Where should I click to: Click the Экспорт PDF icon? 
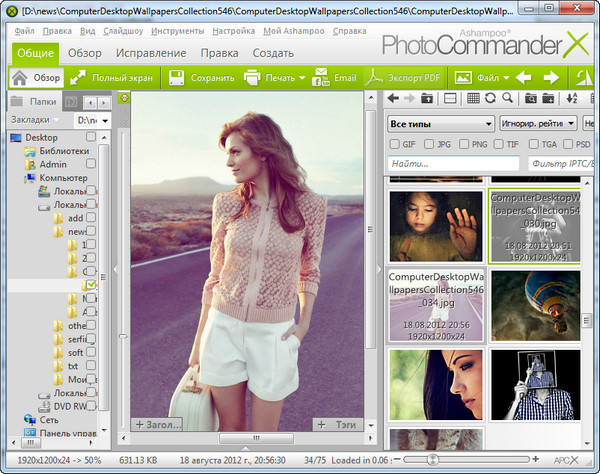coord(374,77)
